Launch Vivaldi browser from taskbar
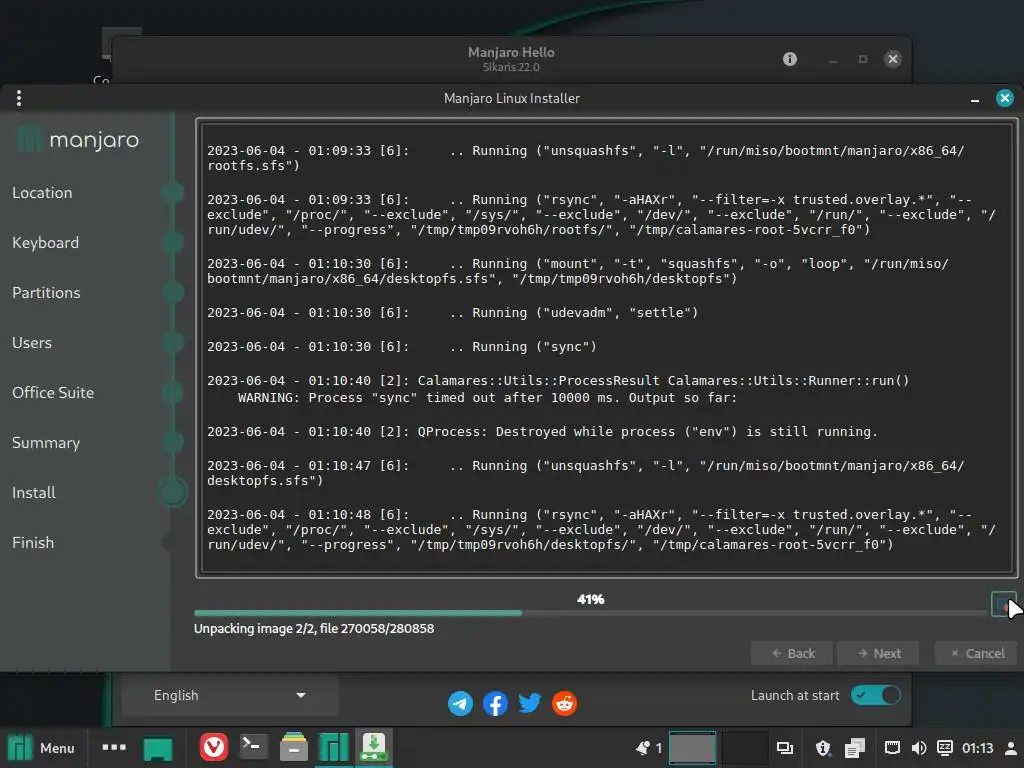Viewport: 1024px width, 768px height. tap(214, 747)
